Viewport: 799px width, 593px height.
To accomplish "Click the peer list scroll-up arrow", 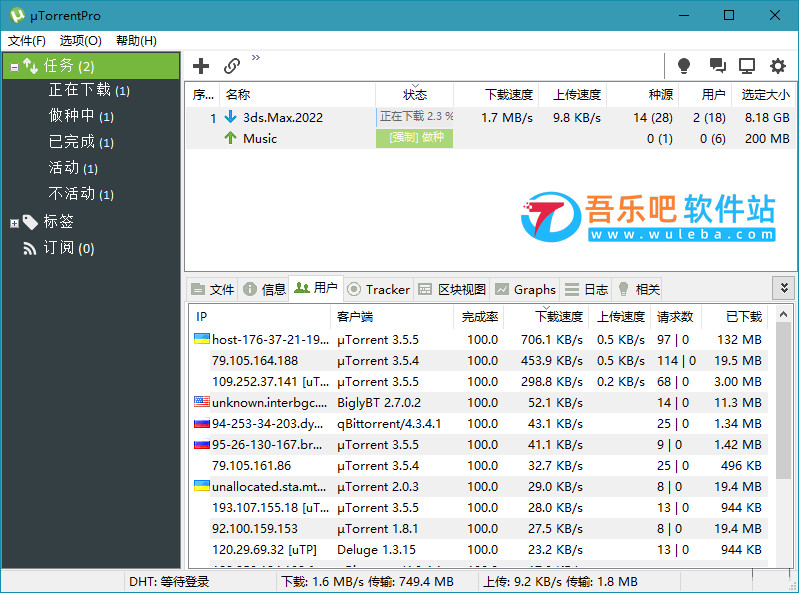I will point(784,314).
